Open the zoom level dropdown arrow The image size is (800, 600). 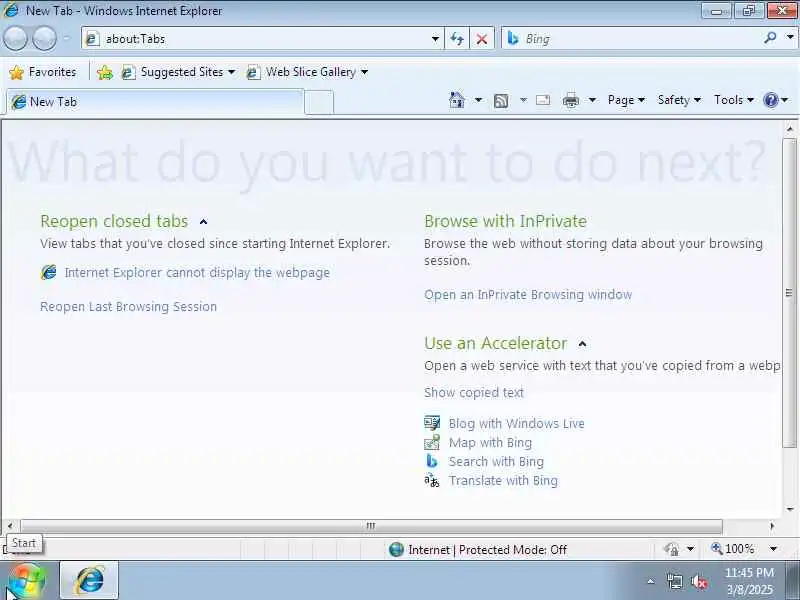(x=773, y=549)
